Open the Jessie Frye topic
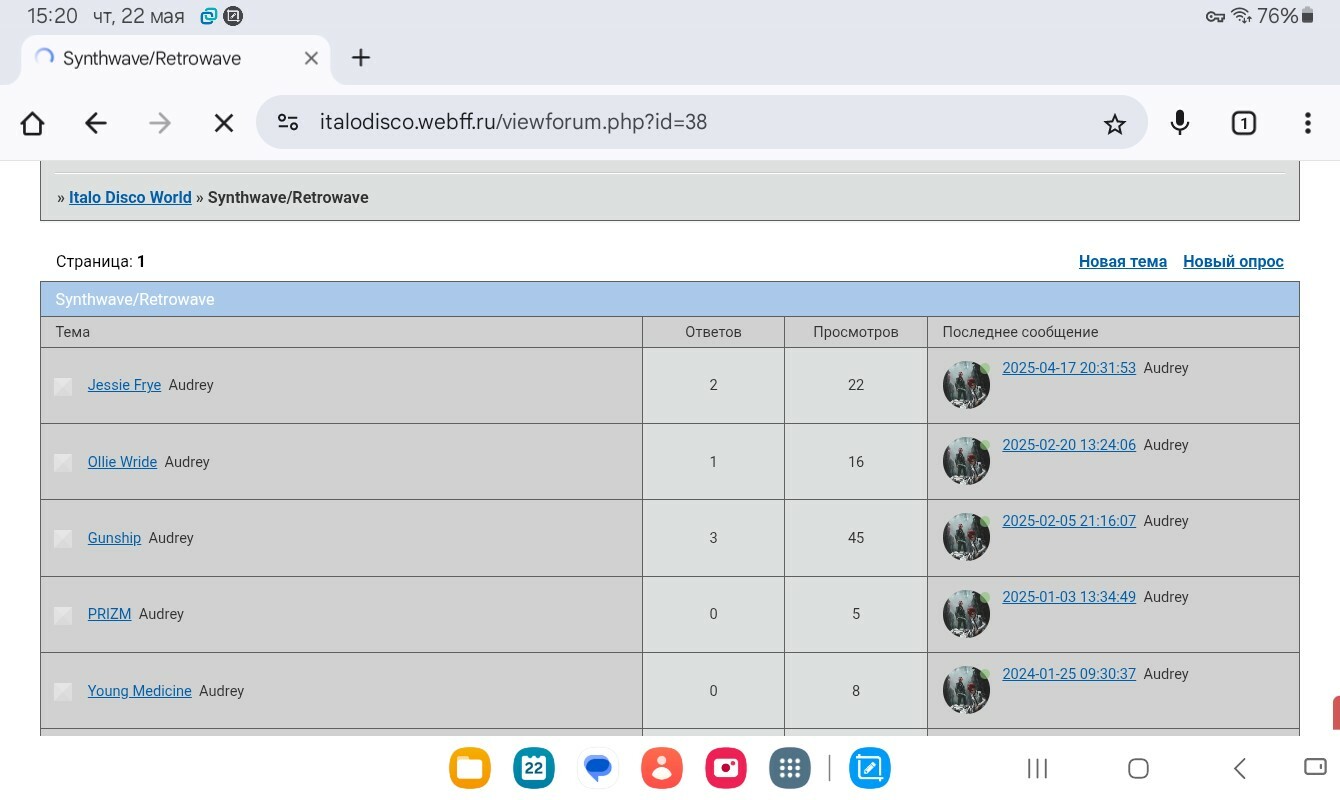The image size is (1340, 800). pos(124,385)
